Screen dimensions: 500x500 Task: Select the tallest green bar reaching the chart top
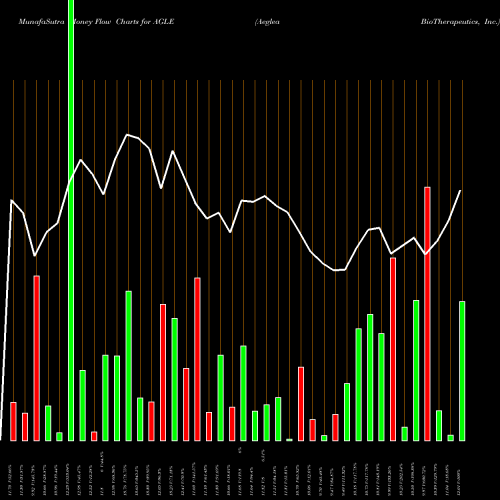pyautogui.click(x=71, y=220)
